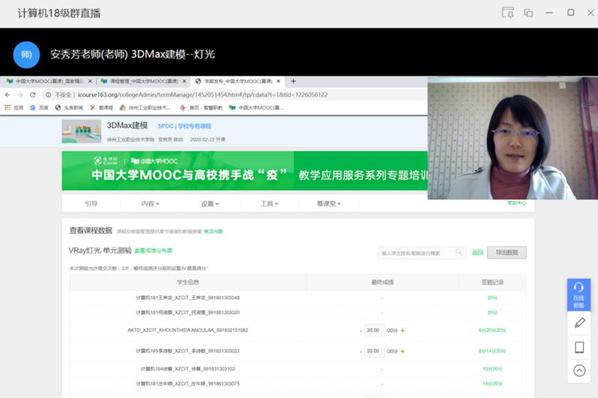
Task: Click the scroll-to-top arrow icon
Action: pyautogui.click(x=579, y=371)
